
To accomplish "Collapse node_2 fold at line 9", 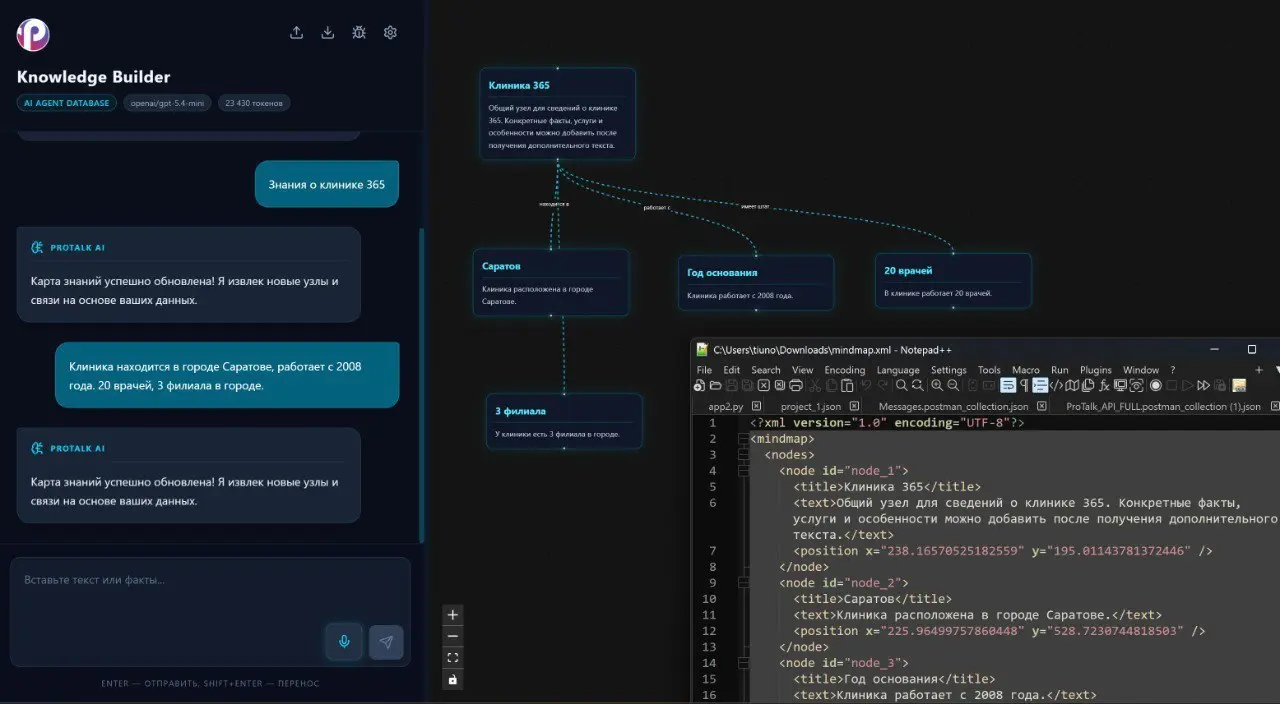I will point(741,582).
